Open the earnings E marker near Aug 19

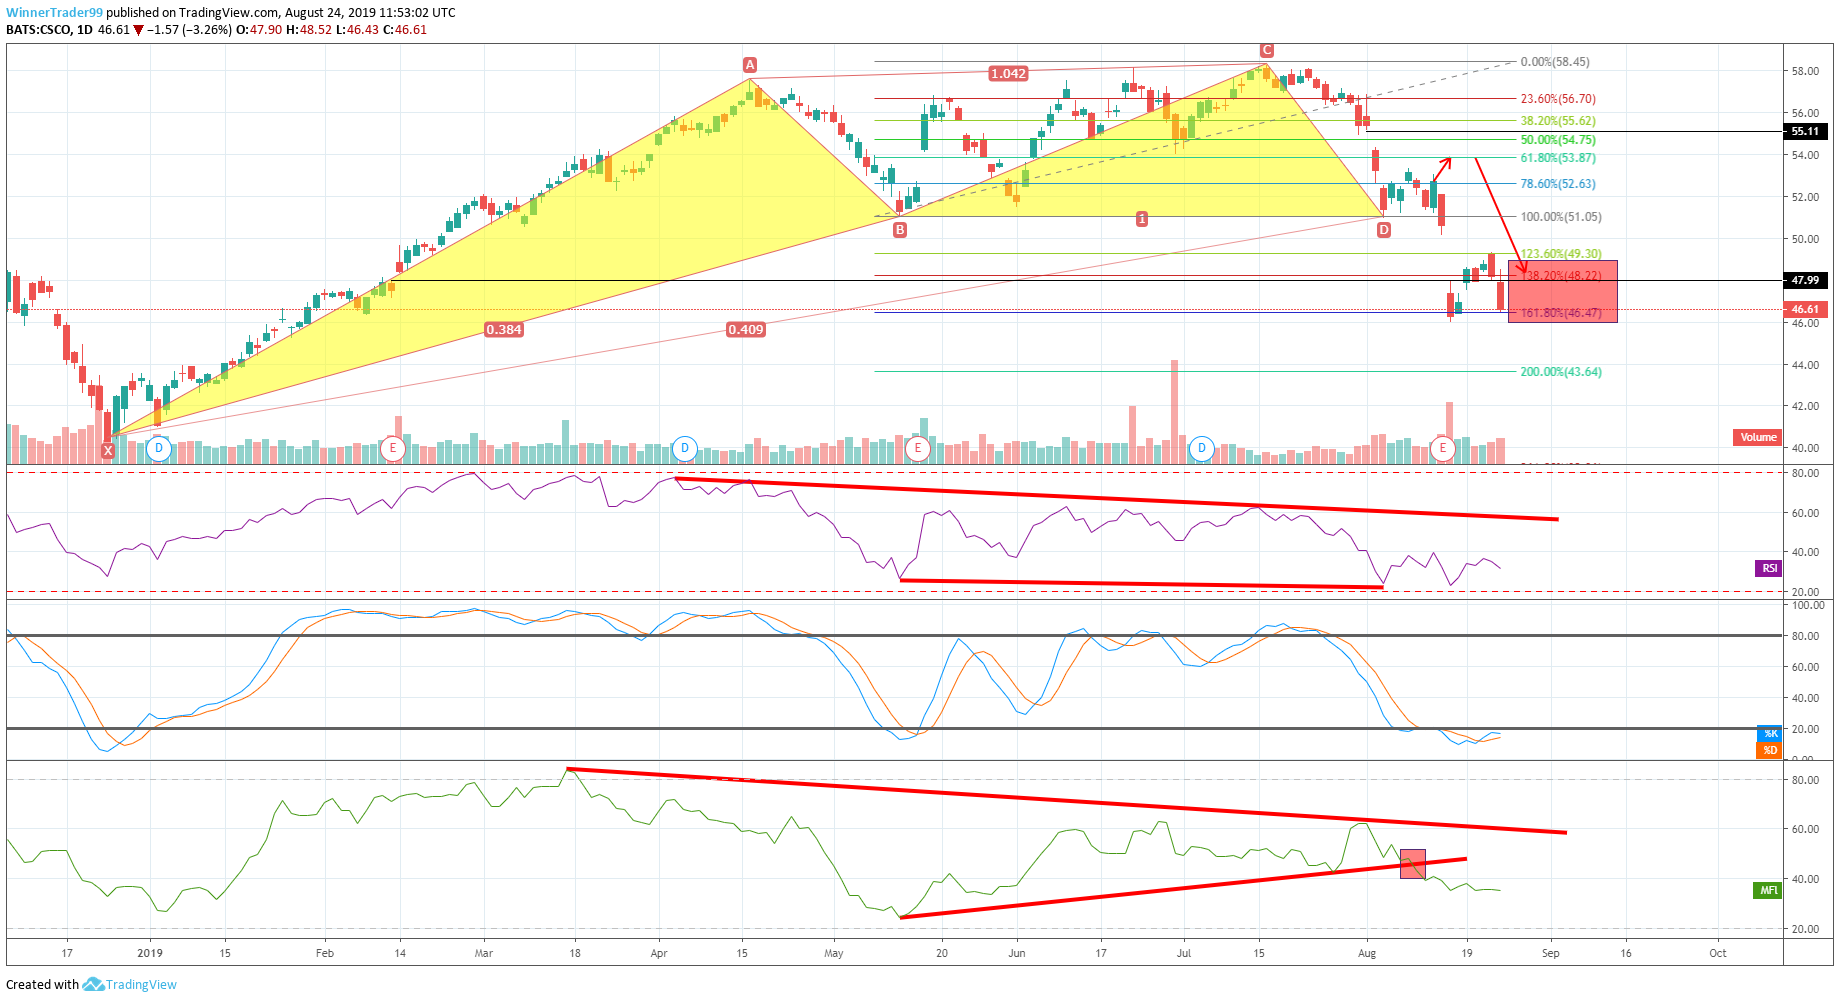(x=1442, y=448)
